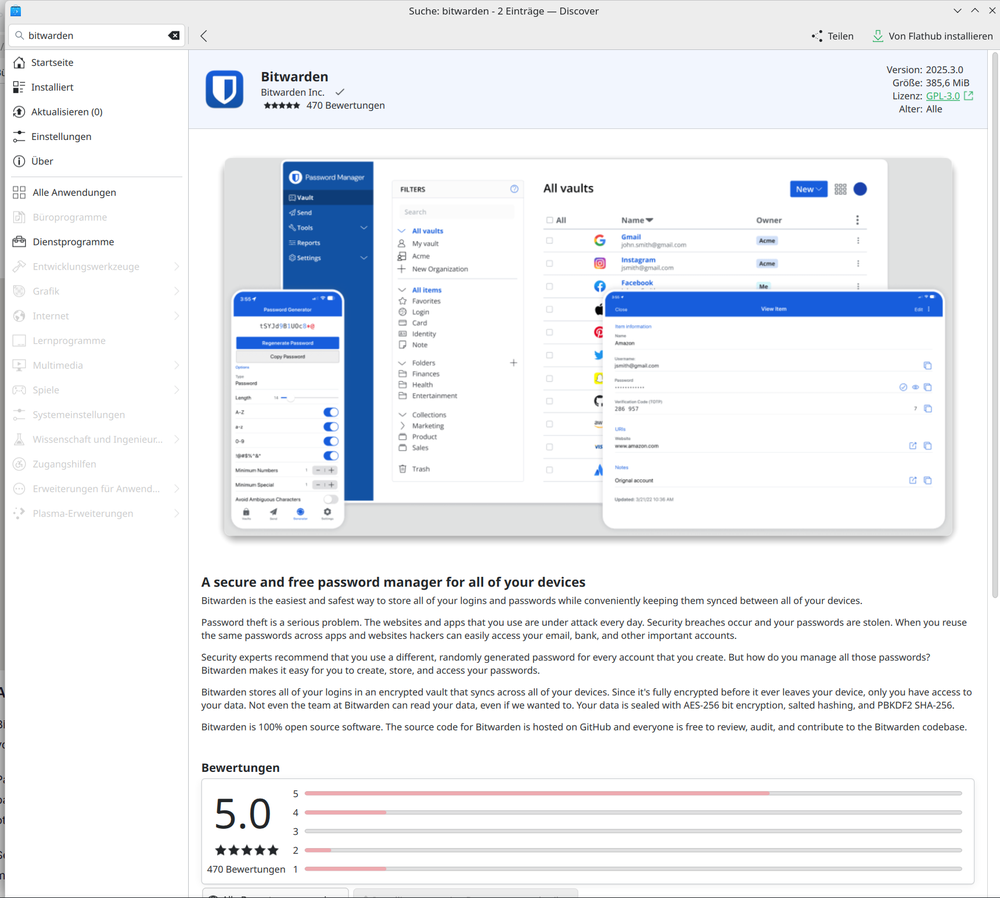Screen dimensions: 1000x898
Task: Go back with the left arrow
Action: pyautogui.click(x=204, y=36)
